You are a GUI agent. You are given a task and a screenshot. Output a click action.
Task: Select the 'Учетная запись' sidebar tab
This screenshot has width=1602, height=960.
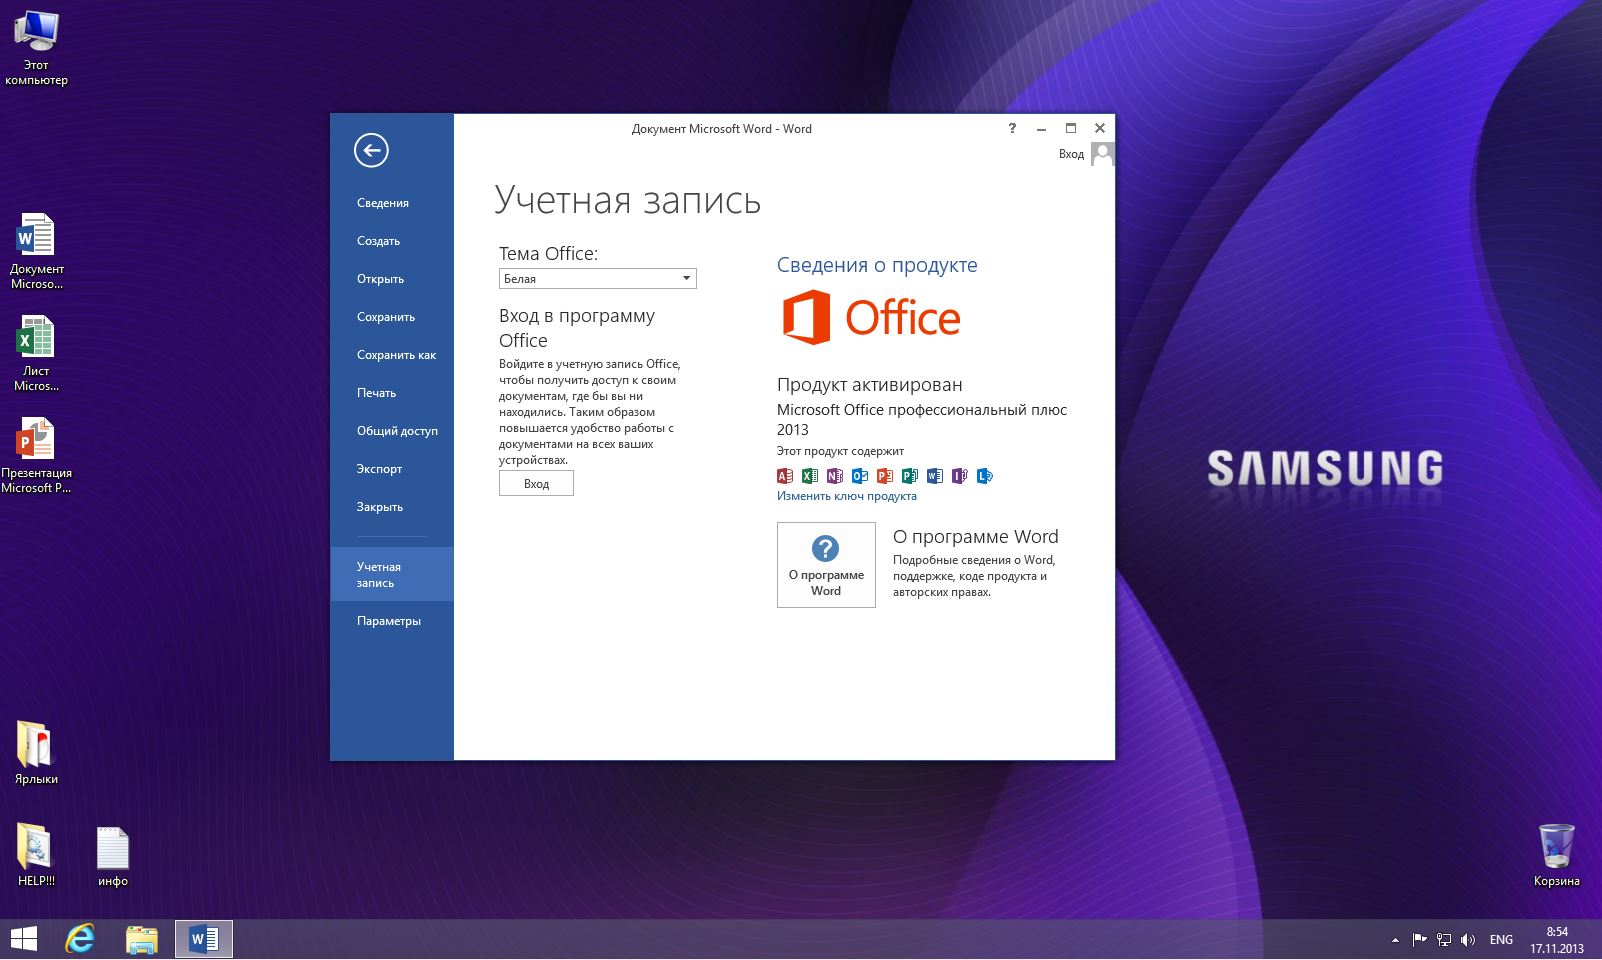pyautogui.click(x=392, y=574)
